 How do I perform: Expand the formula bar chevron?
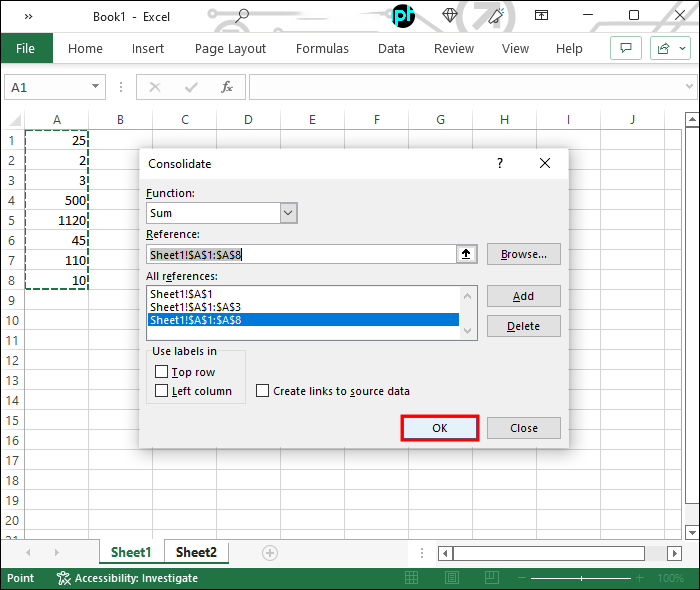click(x=689, y=86)
